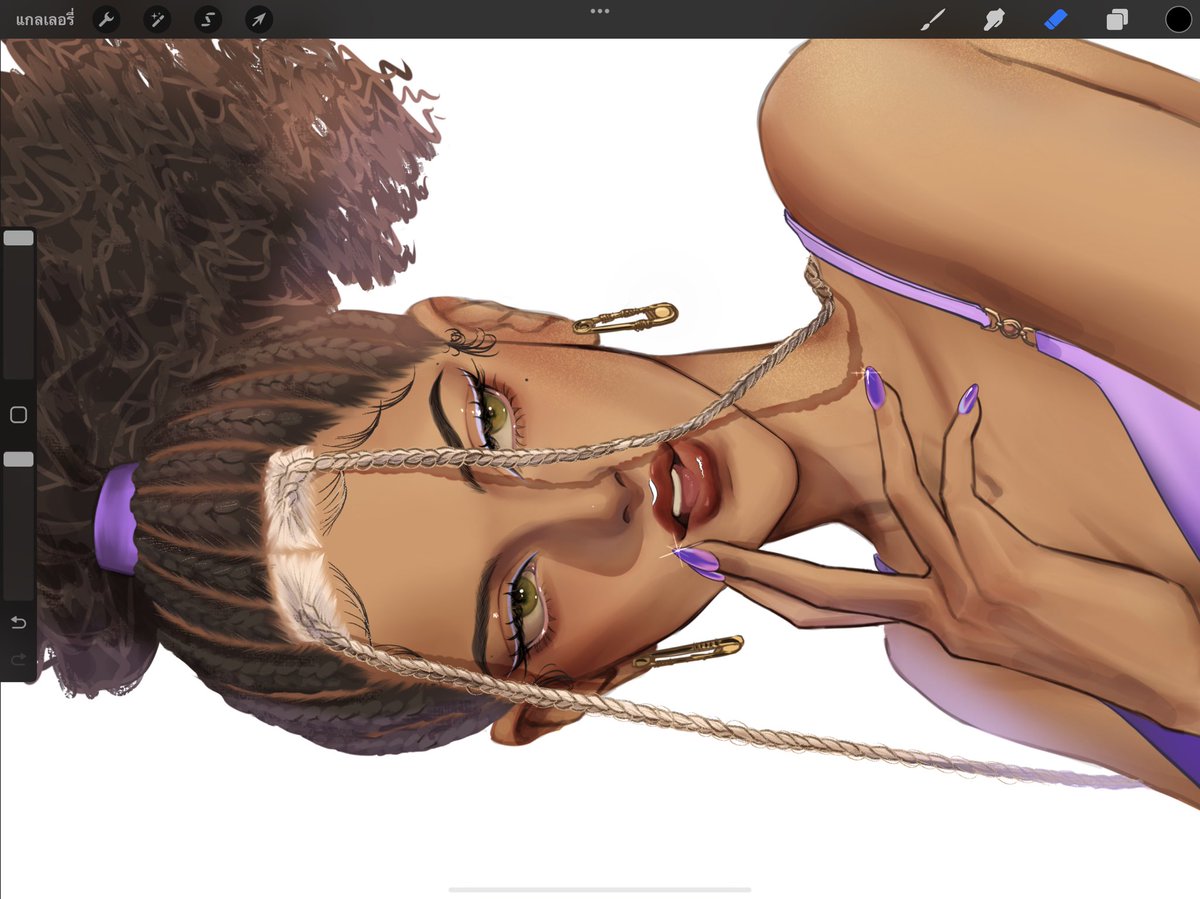
Task: Open the Adjustments magic wand menu
Action: [157, 19]
